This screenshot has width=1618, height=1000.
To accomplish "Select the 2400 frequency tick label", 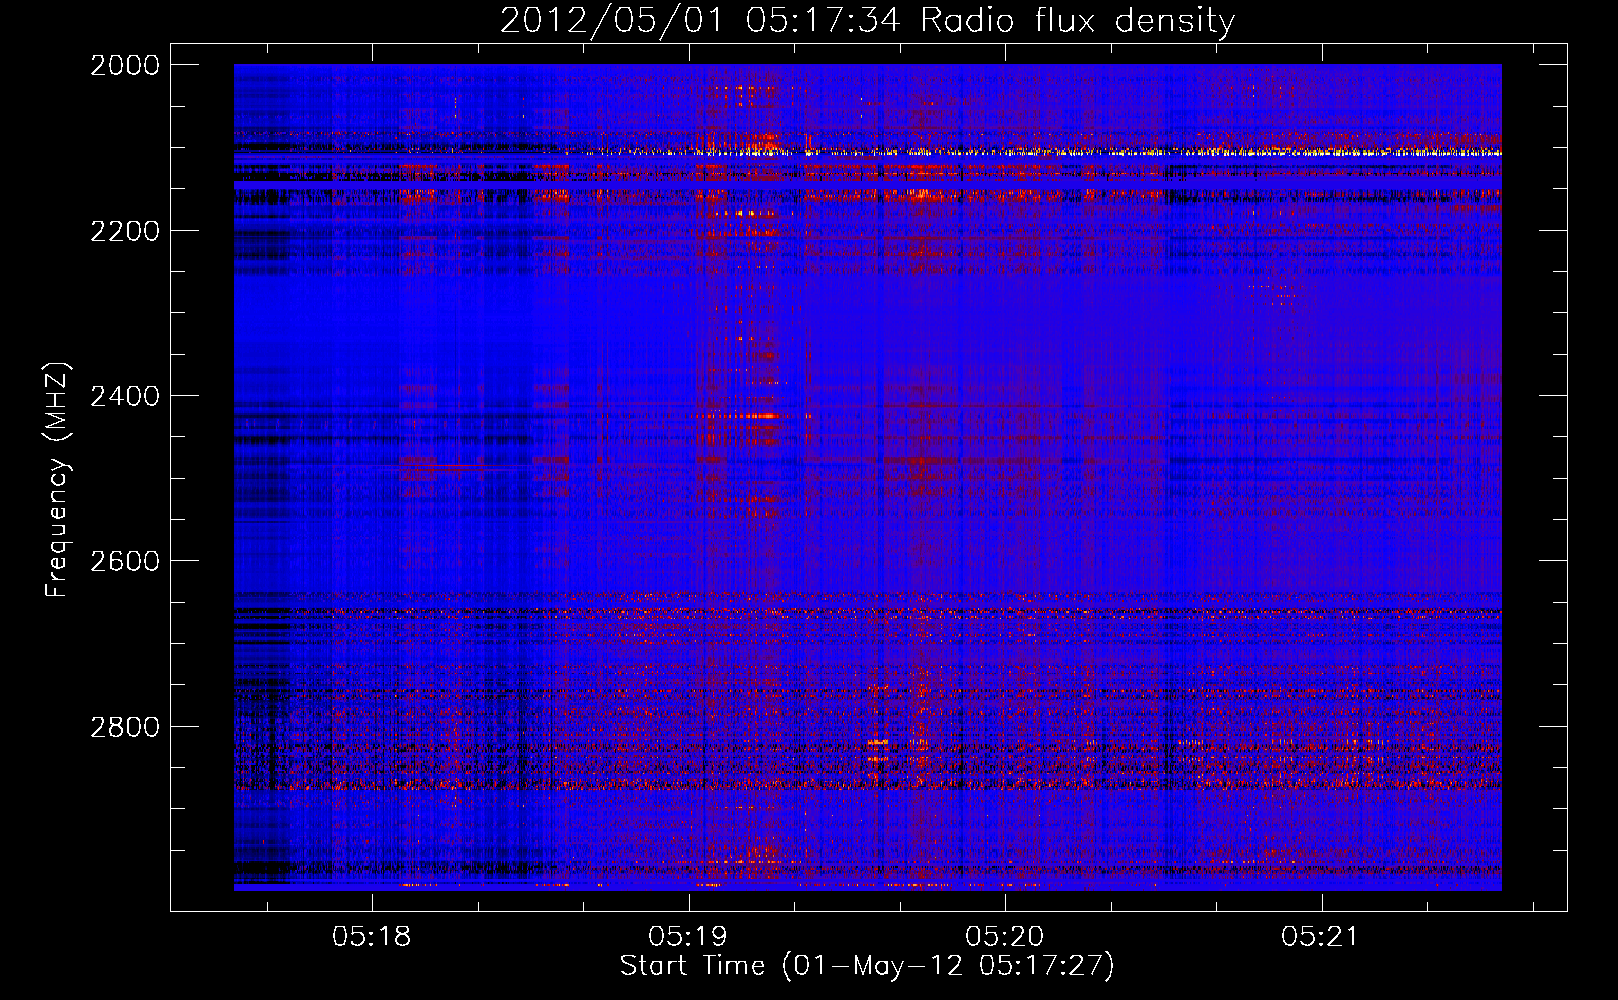I will click(125, 396).
